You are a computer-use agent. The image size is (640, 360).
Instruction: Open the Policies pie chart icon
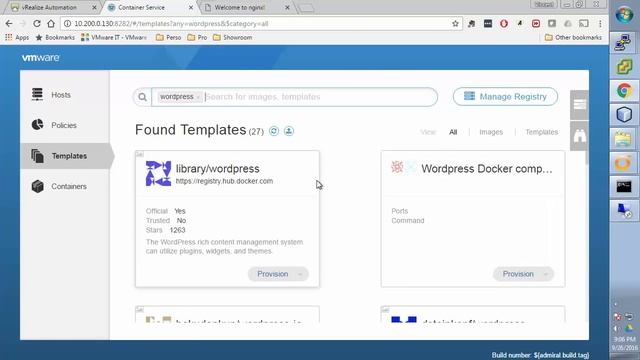click(x=37, y=124)
